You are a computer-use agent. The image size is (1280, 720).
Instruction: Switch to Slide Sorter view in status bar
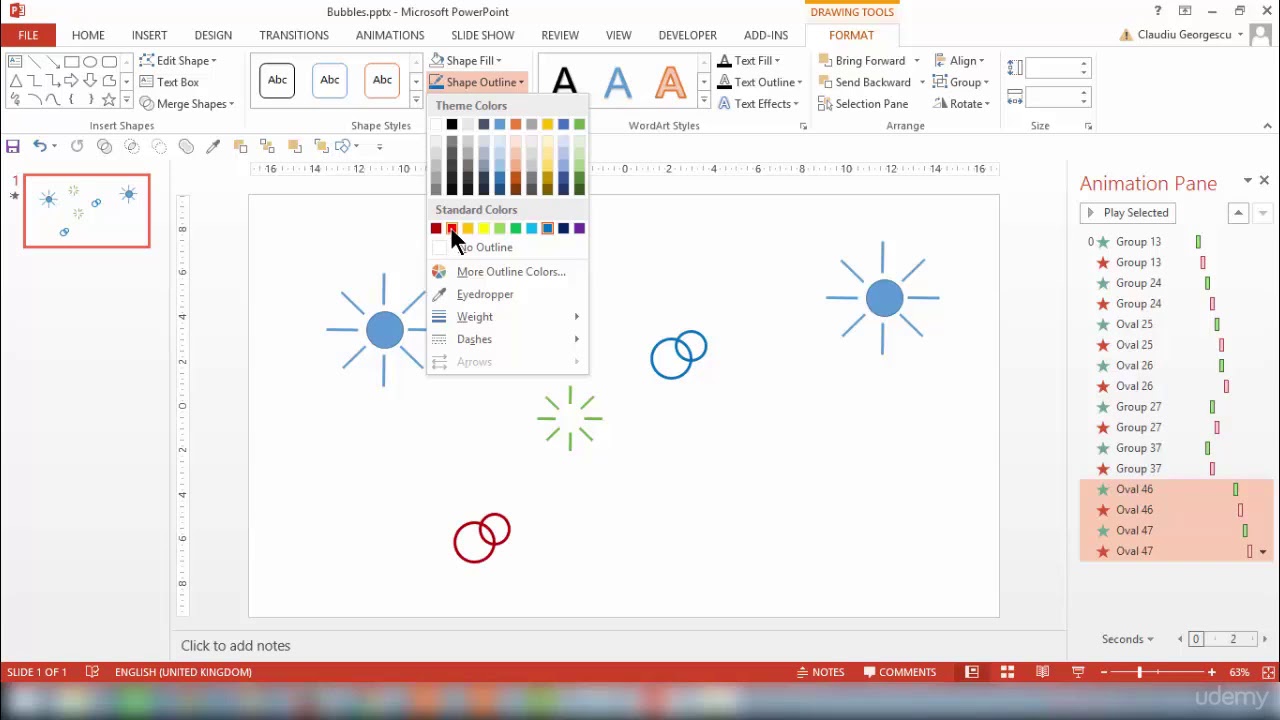coord(1007,672)
